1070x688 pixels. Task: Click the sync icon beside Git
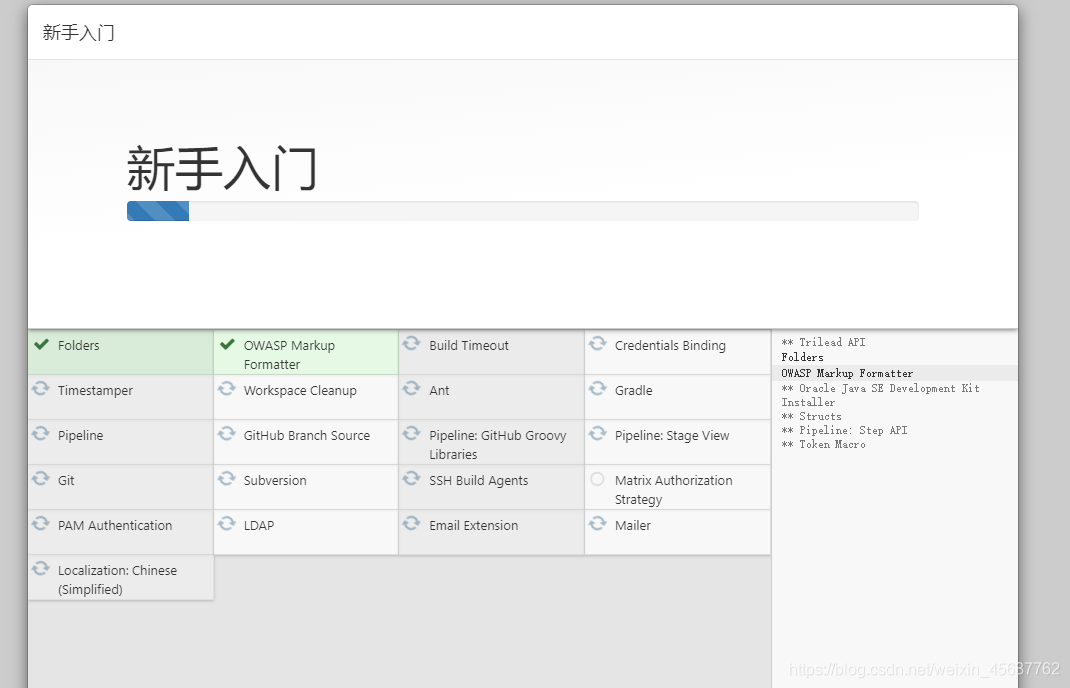pyautogui.click(x=41, y=479)
